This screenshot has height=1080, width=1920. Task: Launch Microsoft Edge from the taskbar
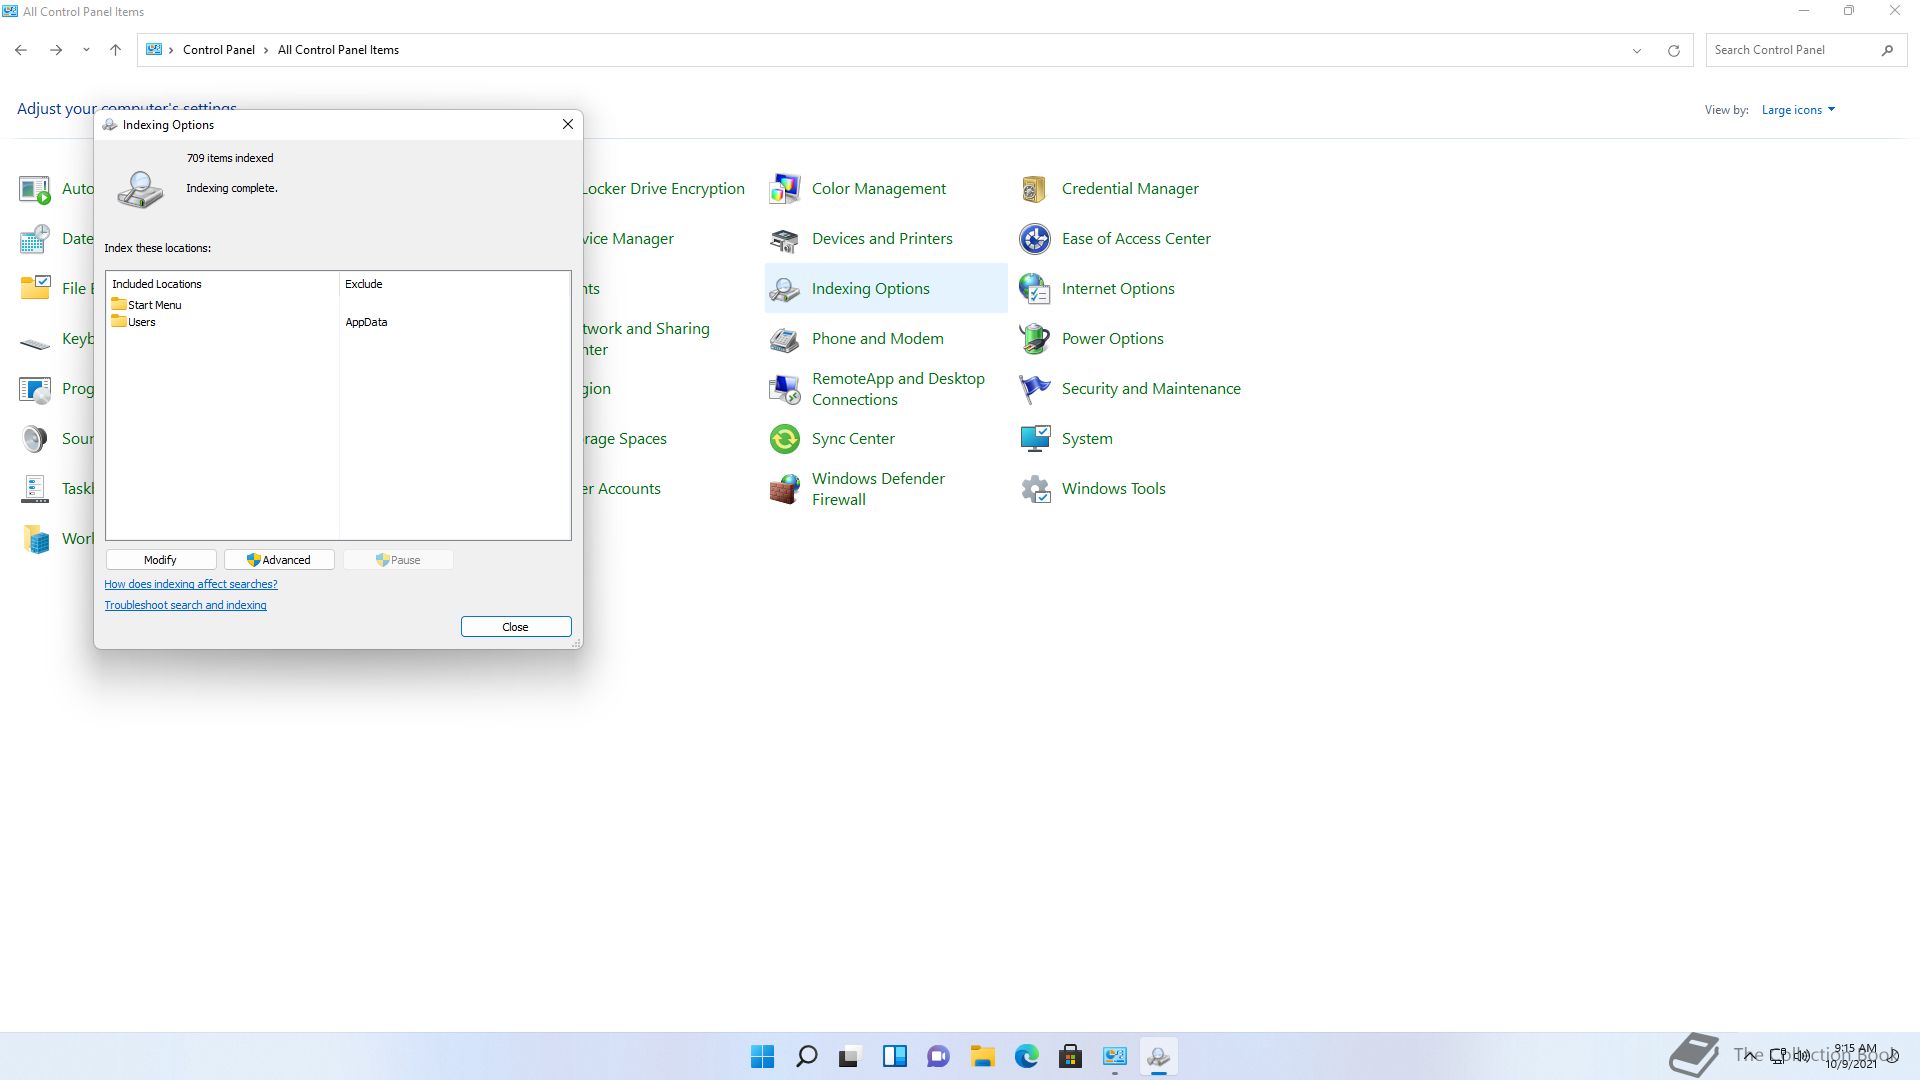[1026, 1056]
